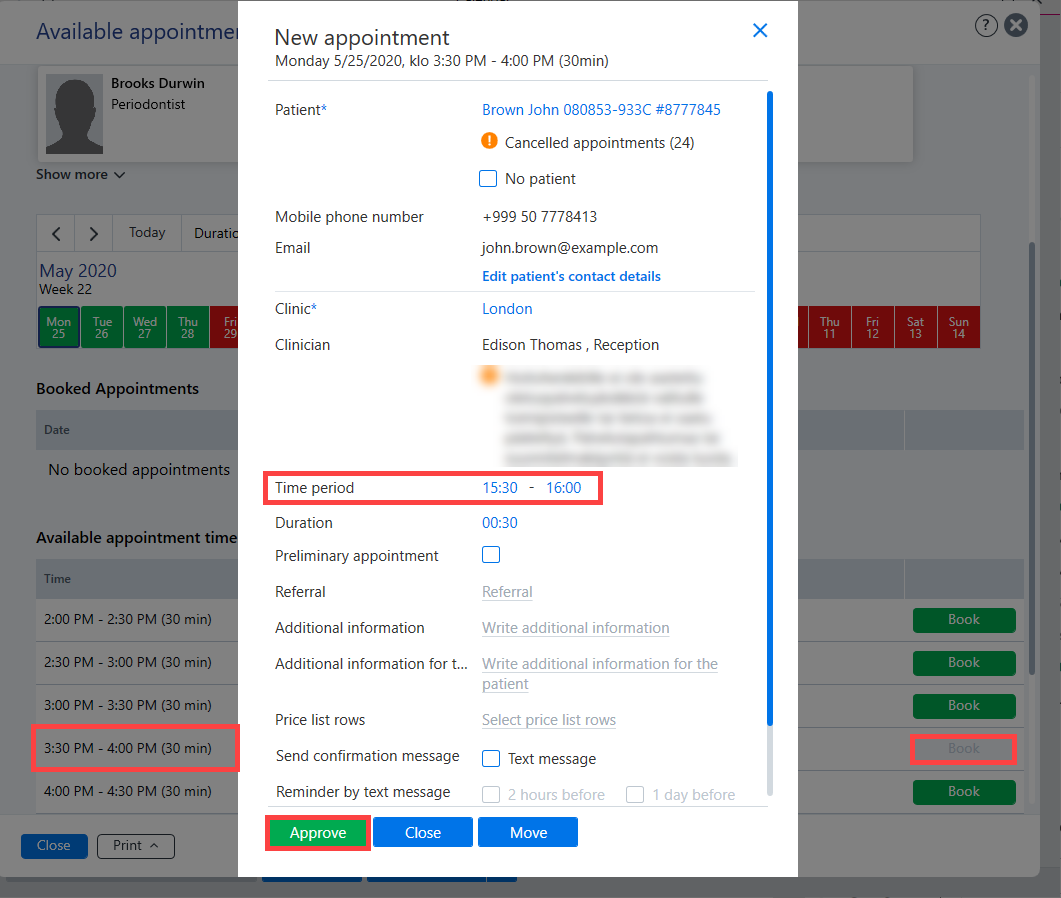Expand Show more clinician details
This screenshot has height=898, width=1061.
pyautogui.click(x=81, y=175)
